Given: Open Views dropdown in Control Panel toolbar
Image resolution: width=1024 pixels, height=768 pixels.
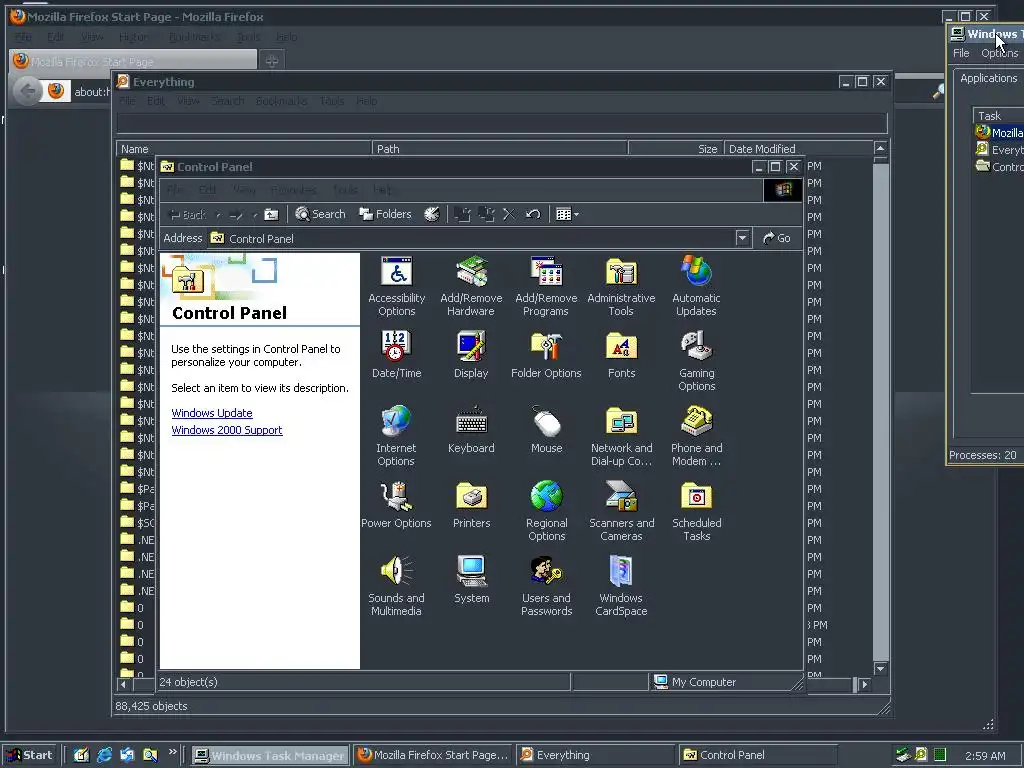Looking at the screenshot, I should (x=567, y=214).
